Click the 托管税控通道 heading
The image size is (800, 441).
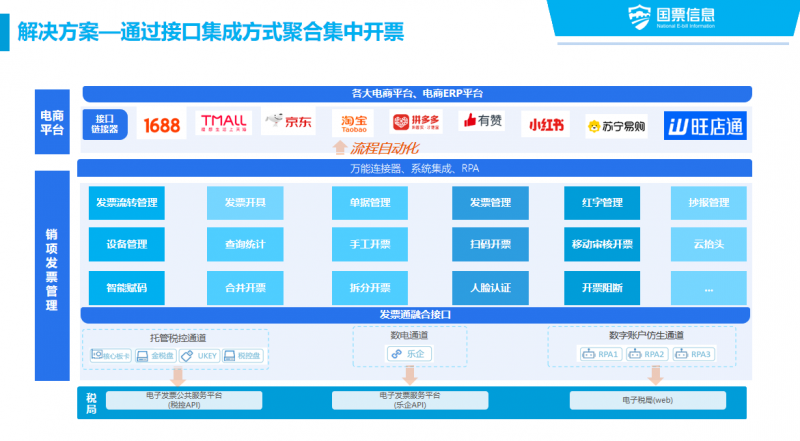(x=178, y=338)
